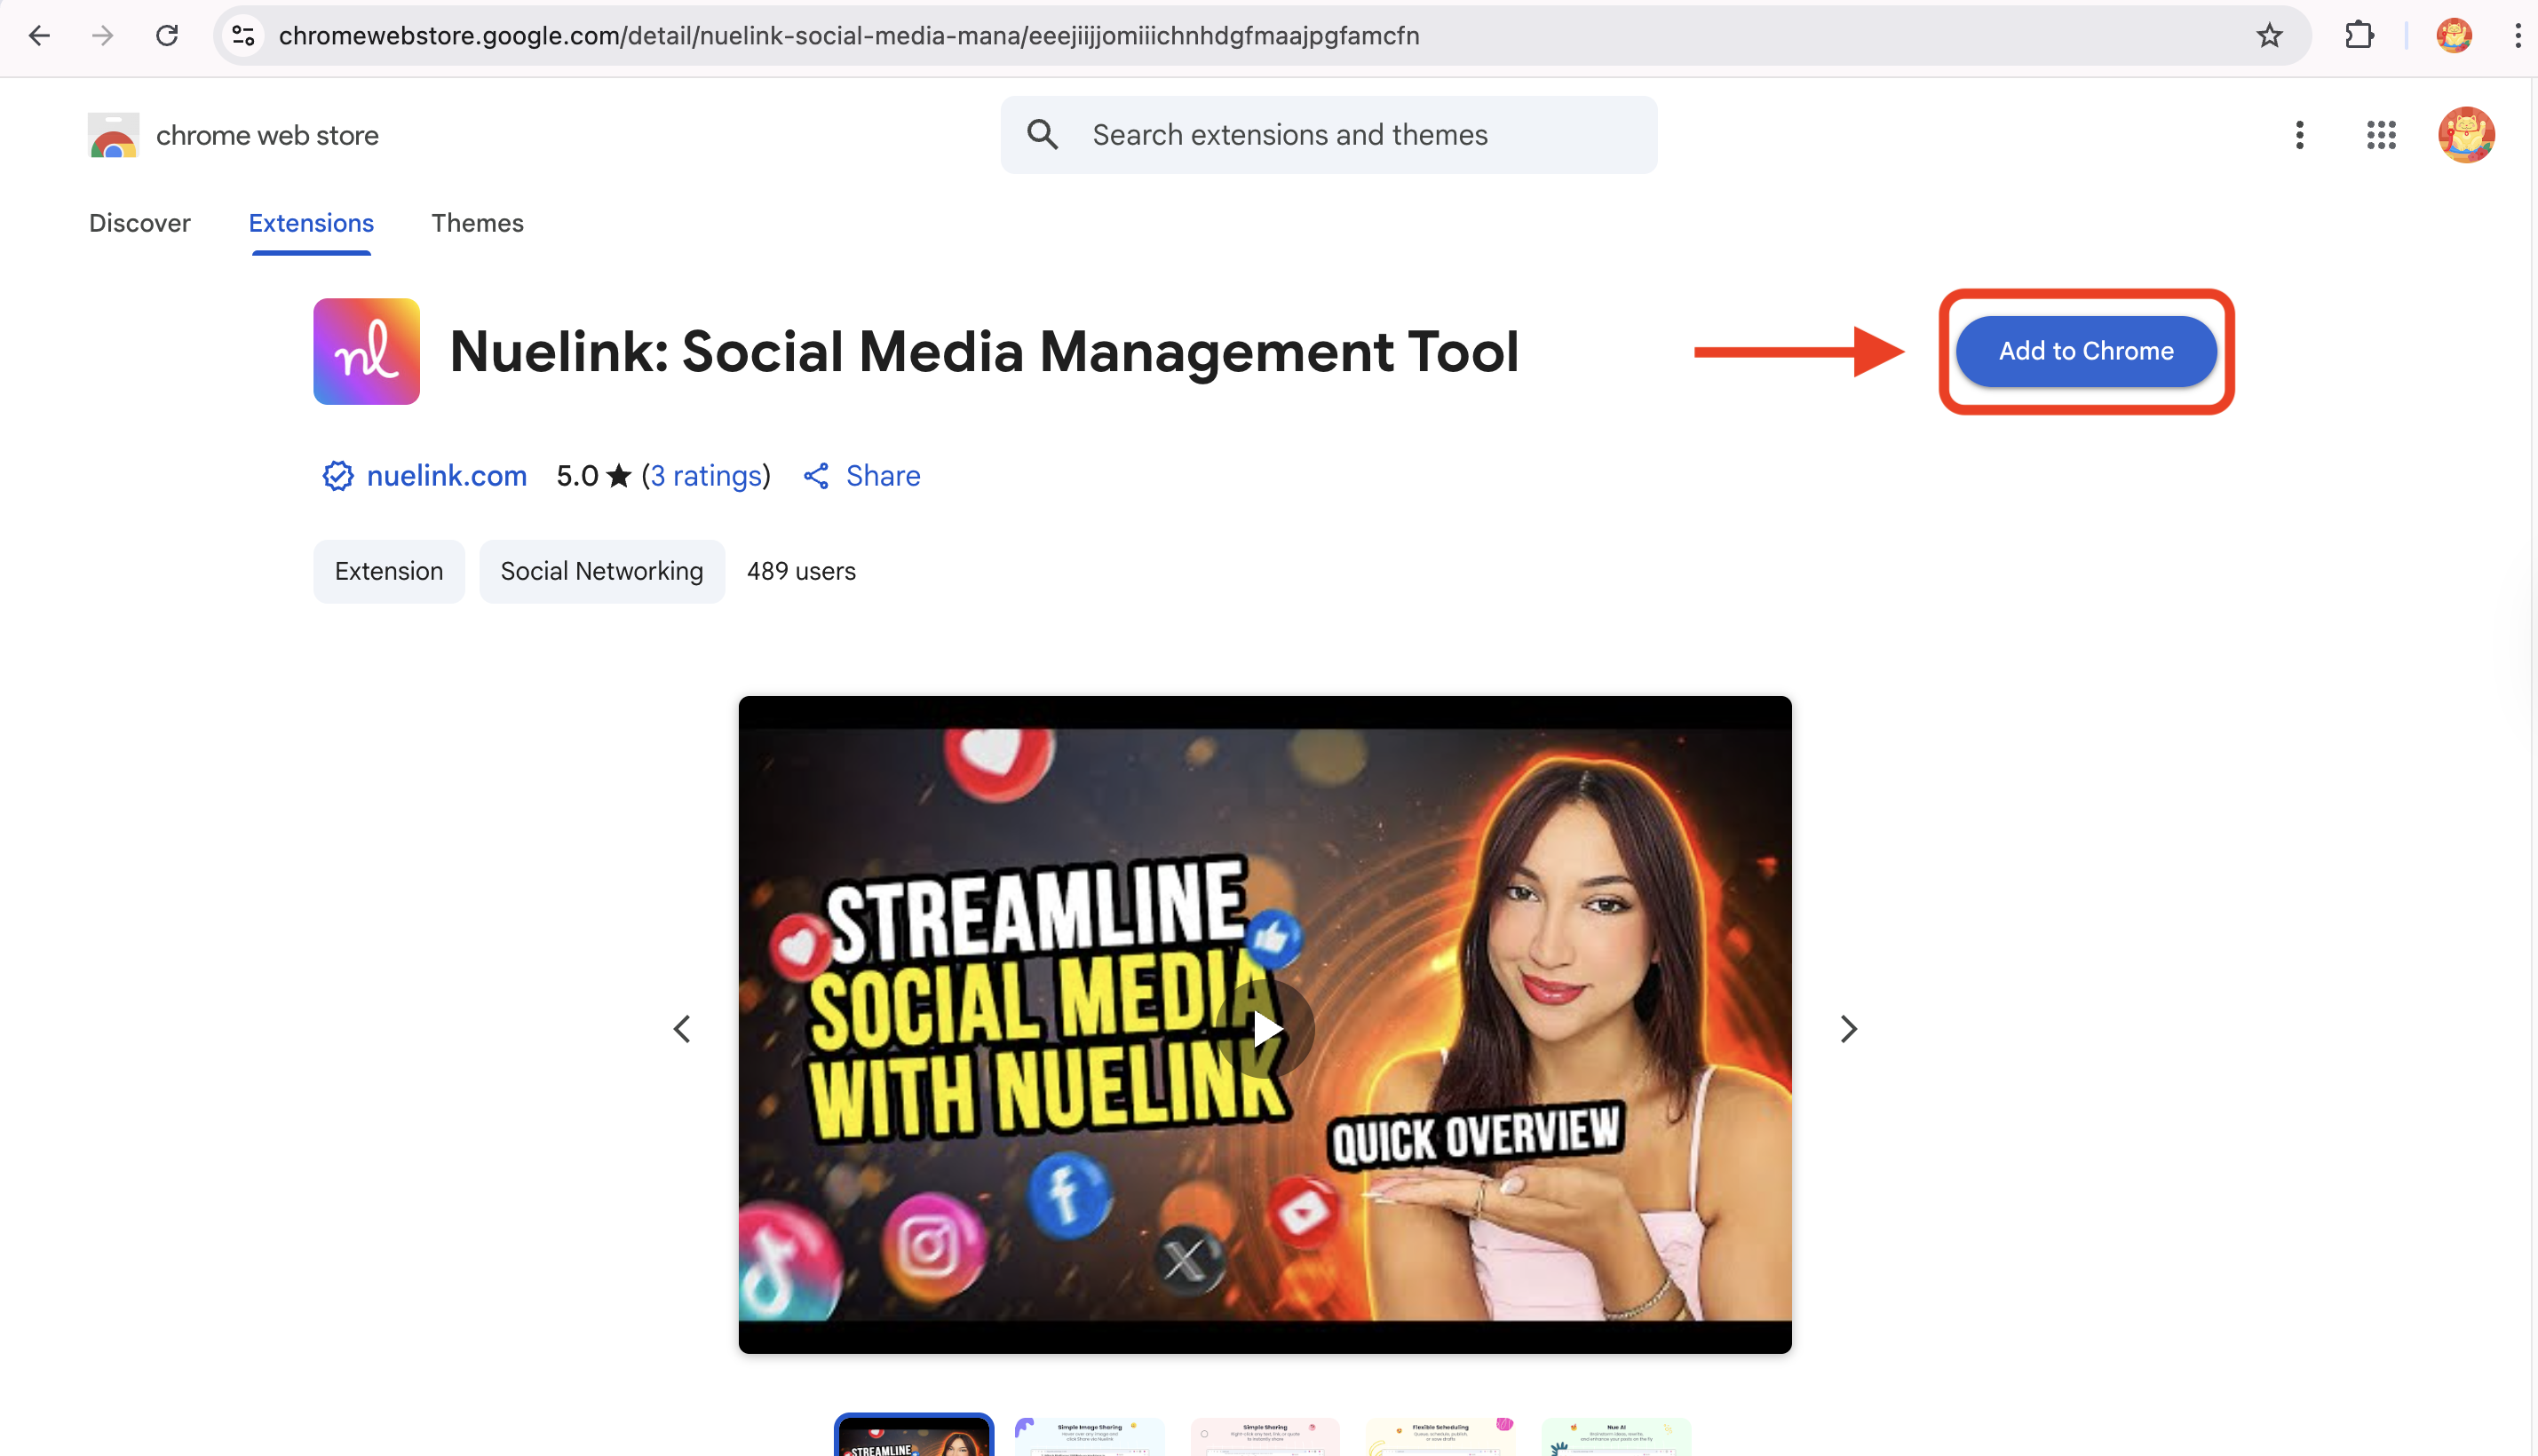This screenshot has width=2538, height=1456.
Task: Open site information icon in address bar
Action: pyautogui.click(x=243, y=36)
